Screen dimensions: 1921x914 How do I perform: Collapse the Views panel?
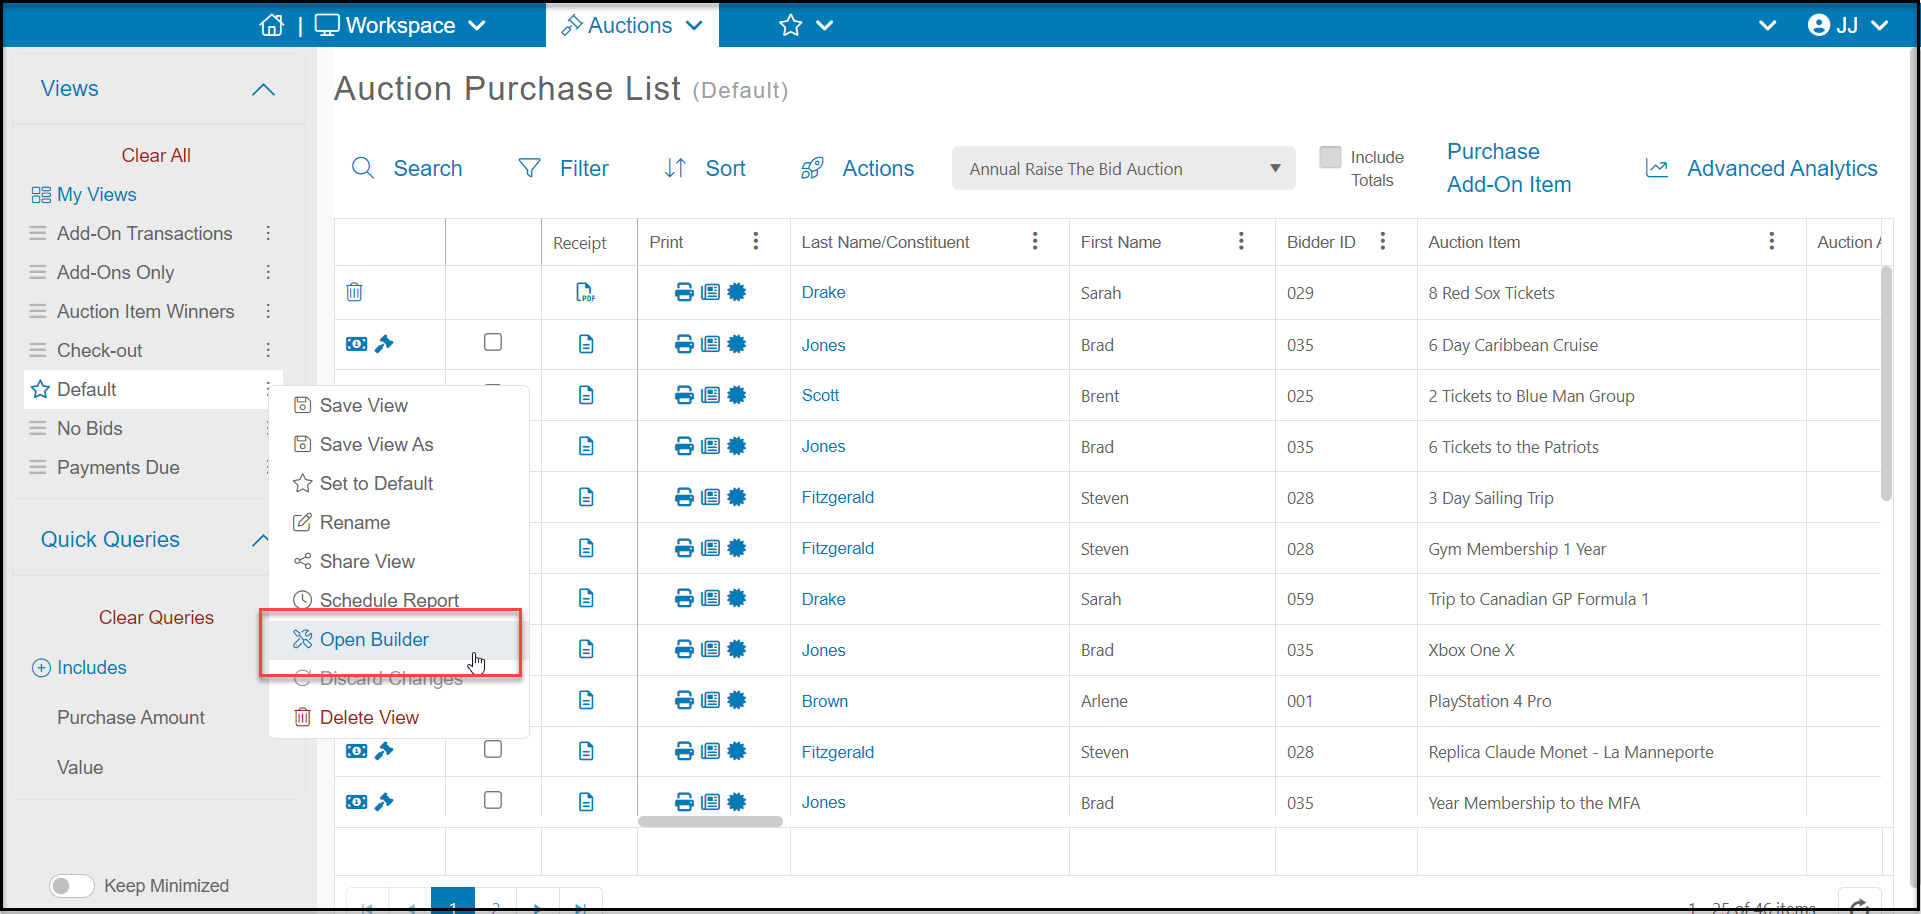[x=263, y=90]
